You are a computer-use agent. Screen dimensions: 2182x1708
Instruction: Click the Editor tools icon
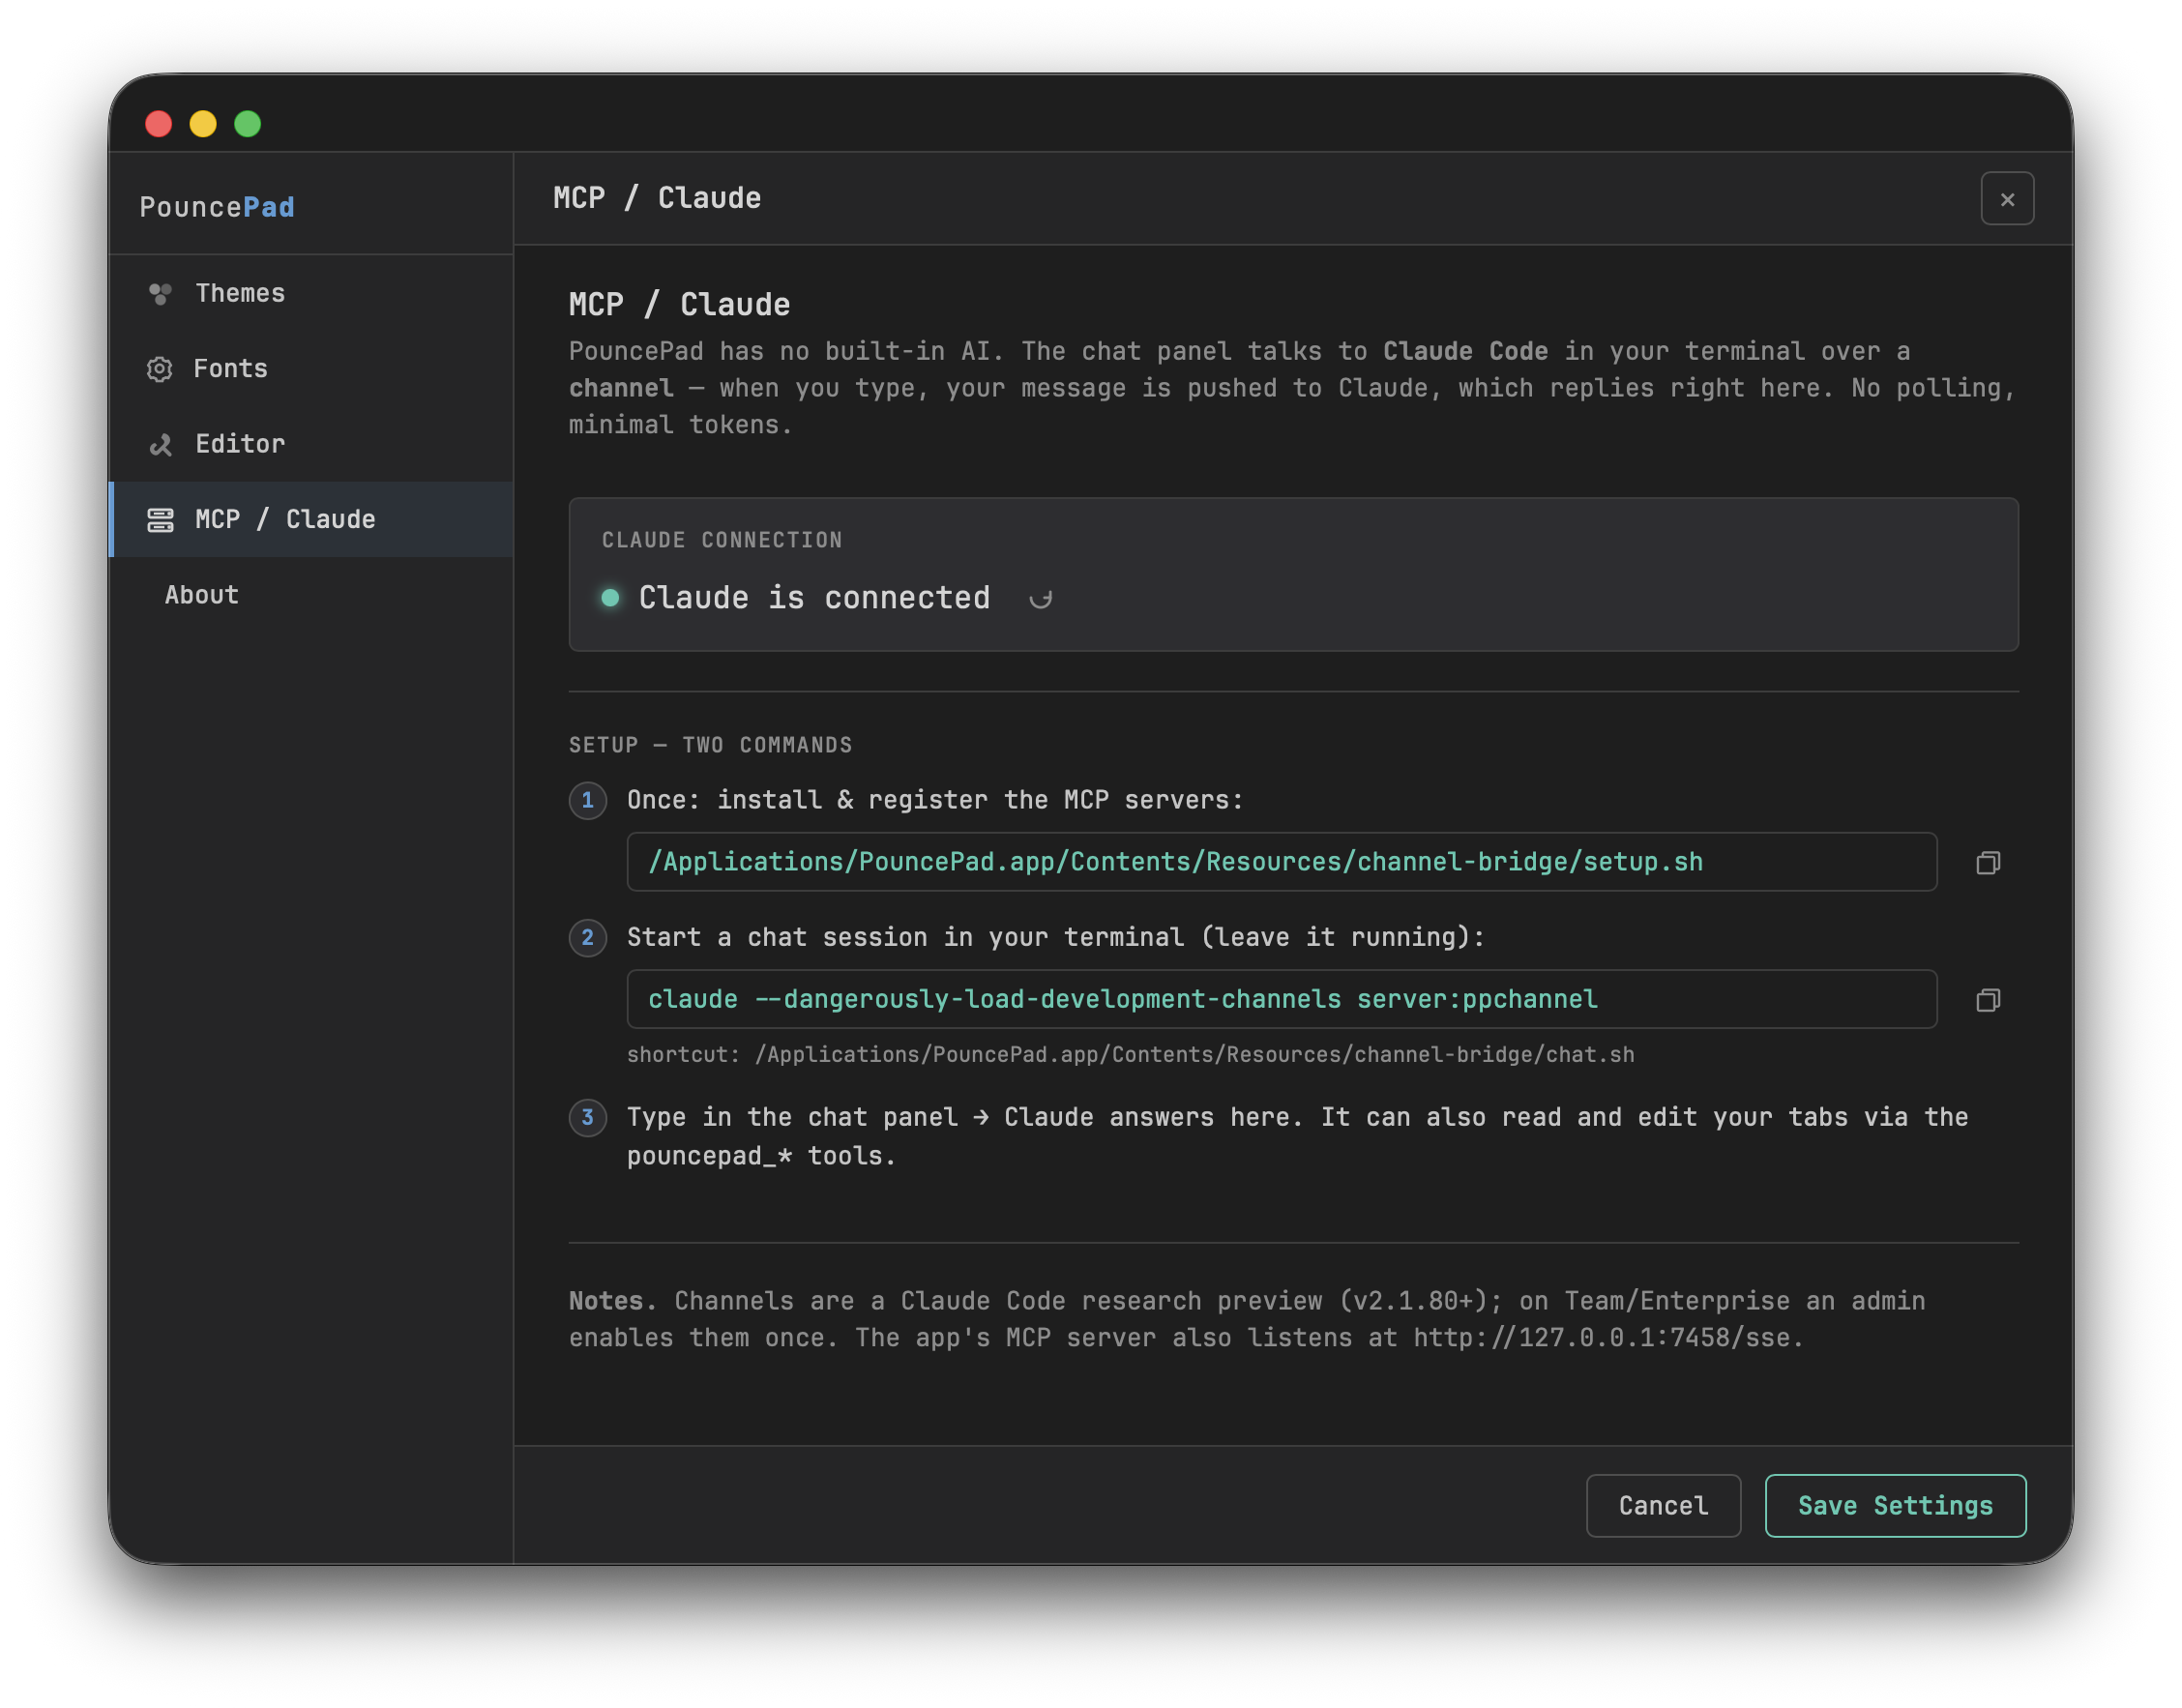coord(160,444)
